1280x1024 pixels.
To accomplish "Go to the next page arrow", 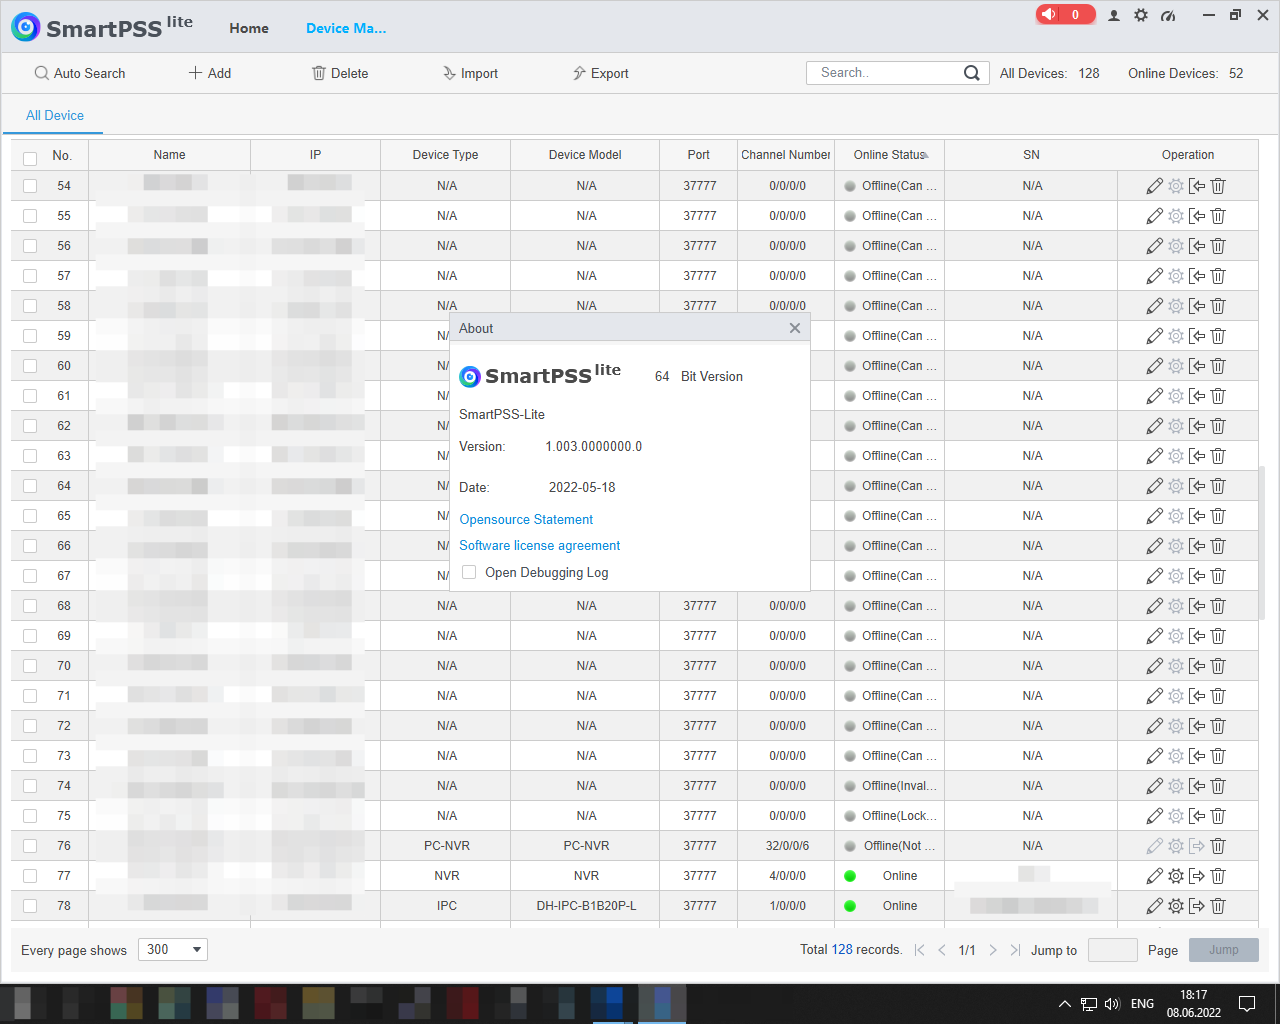I will coord(993,950).
